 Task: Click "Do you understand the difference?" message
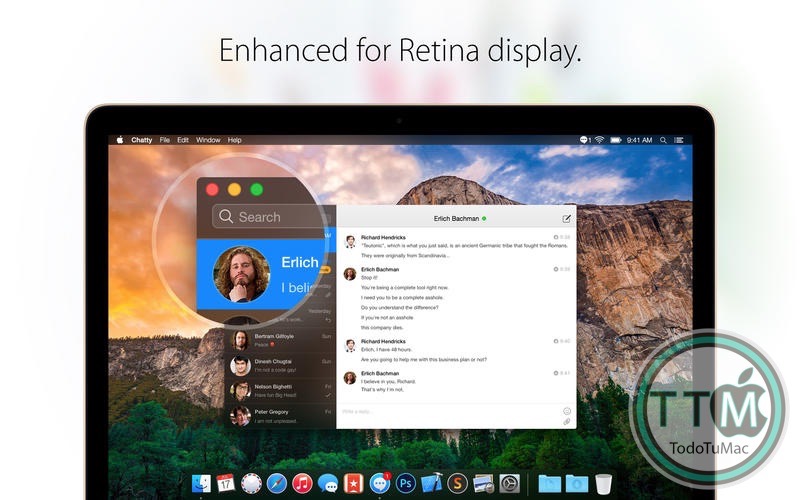tap(399, 308)
